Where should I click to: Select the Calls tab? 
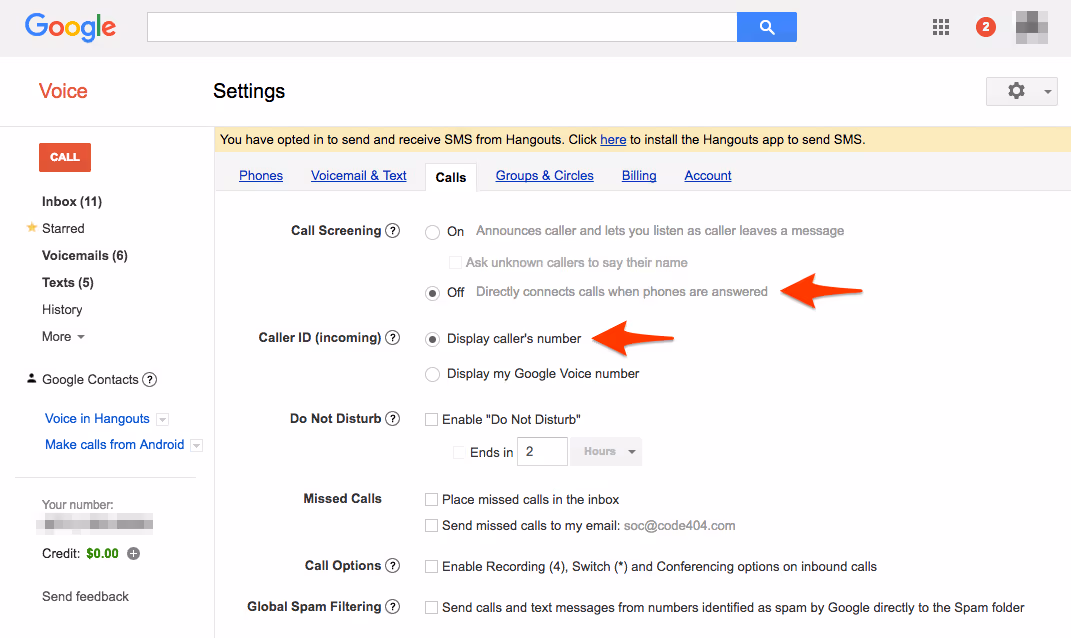point(451,178)
